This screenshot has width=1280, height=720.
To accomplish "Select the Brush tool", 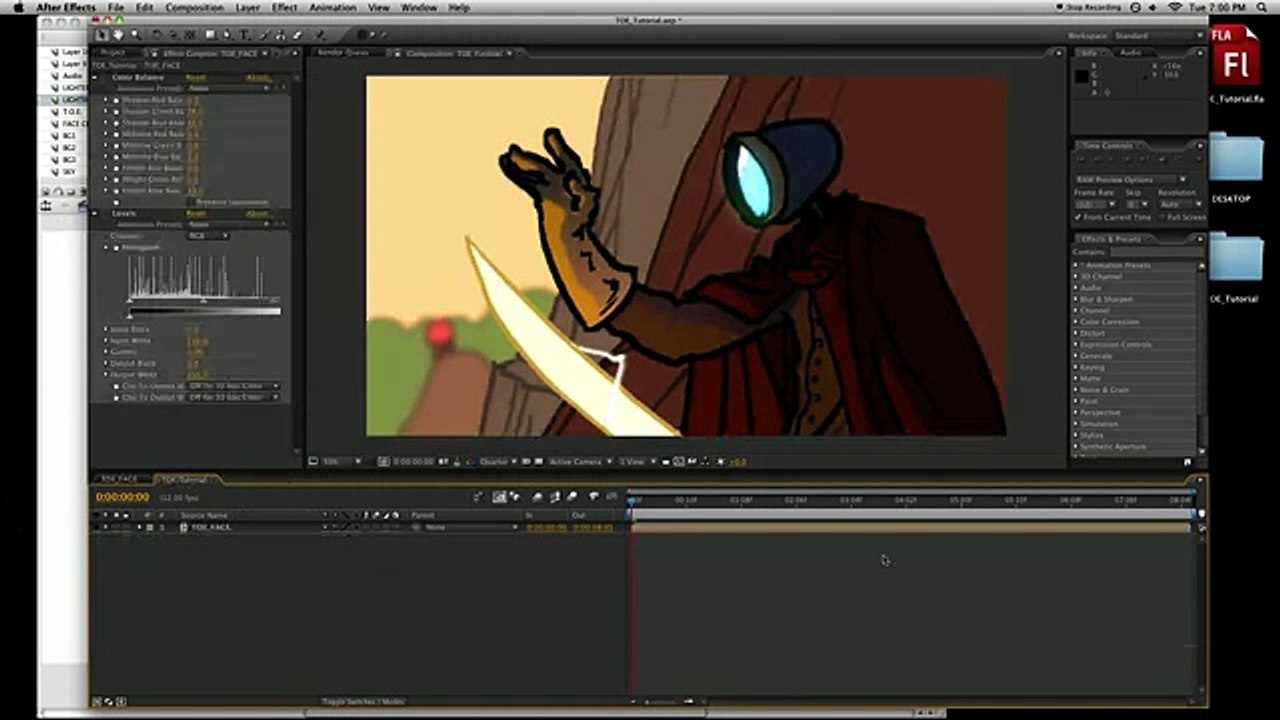I will tap(264, 35).
